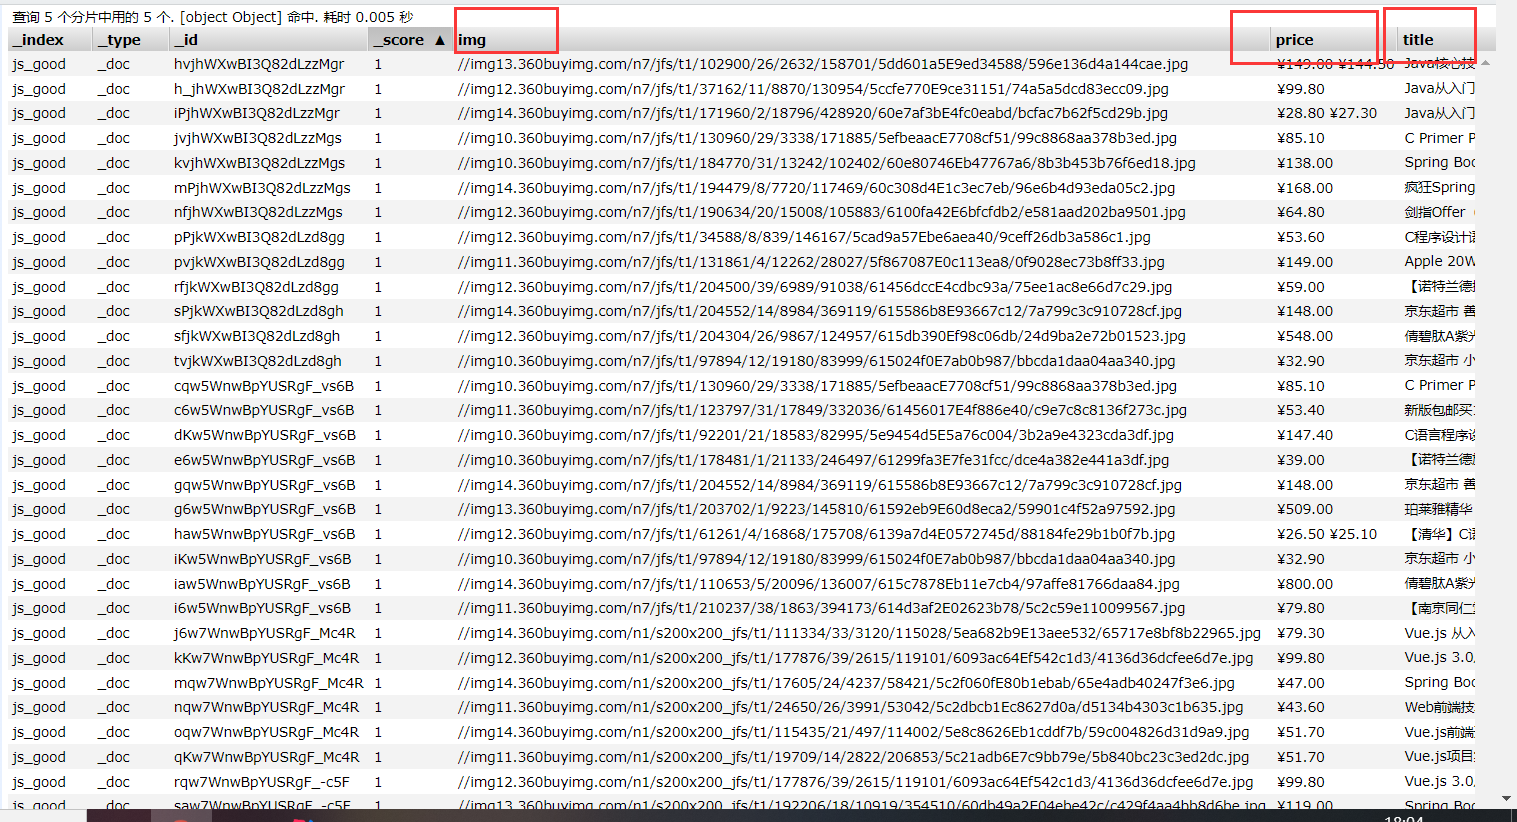Click scrollbar up arrow at right

click(1485, 63)
